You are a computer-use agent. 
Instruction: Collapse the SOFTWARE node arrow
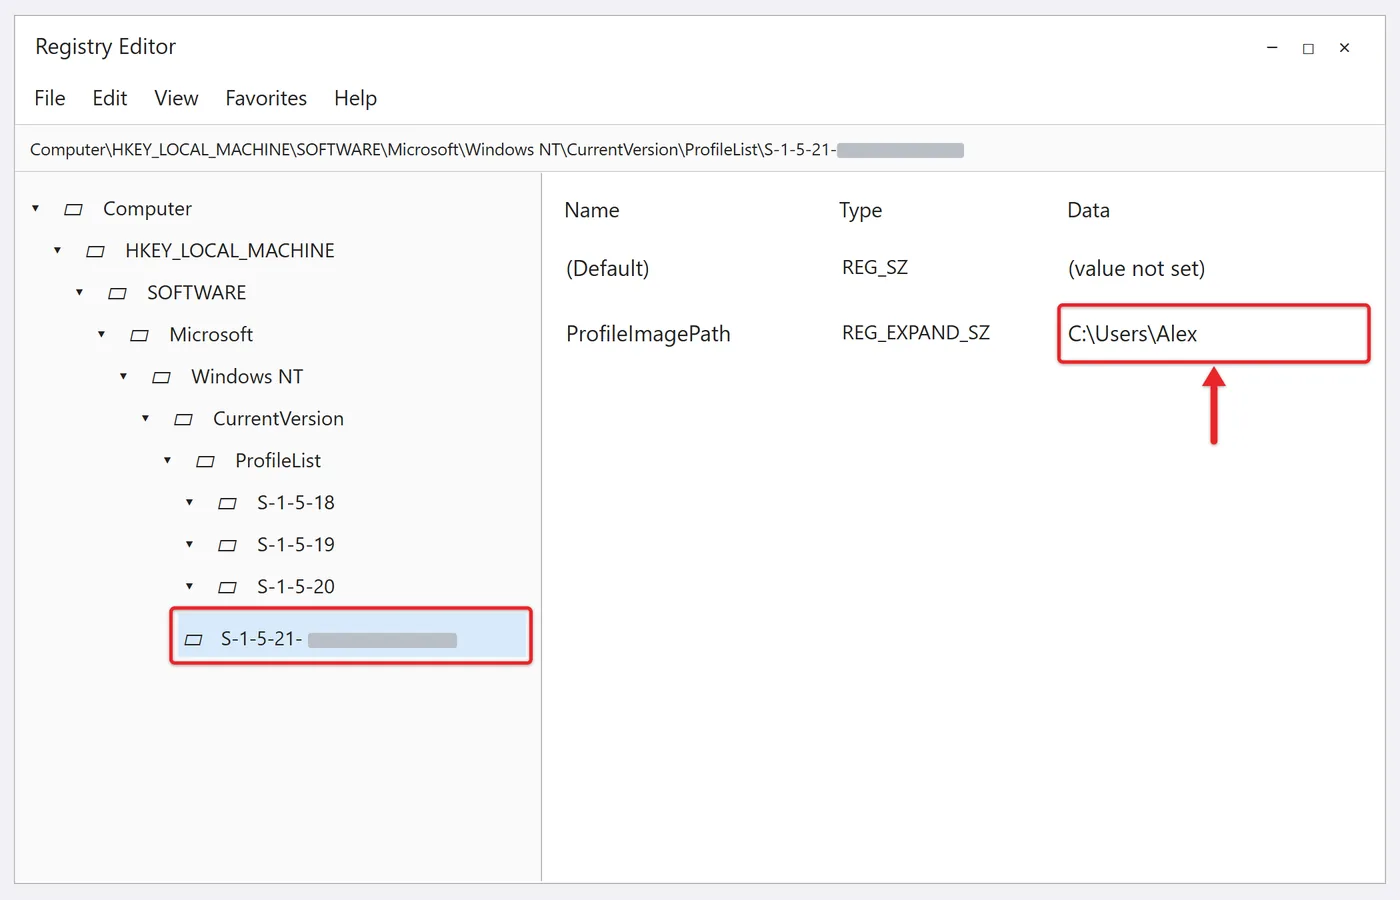click(79, 292)
